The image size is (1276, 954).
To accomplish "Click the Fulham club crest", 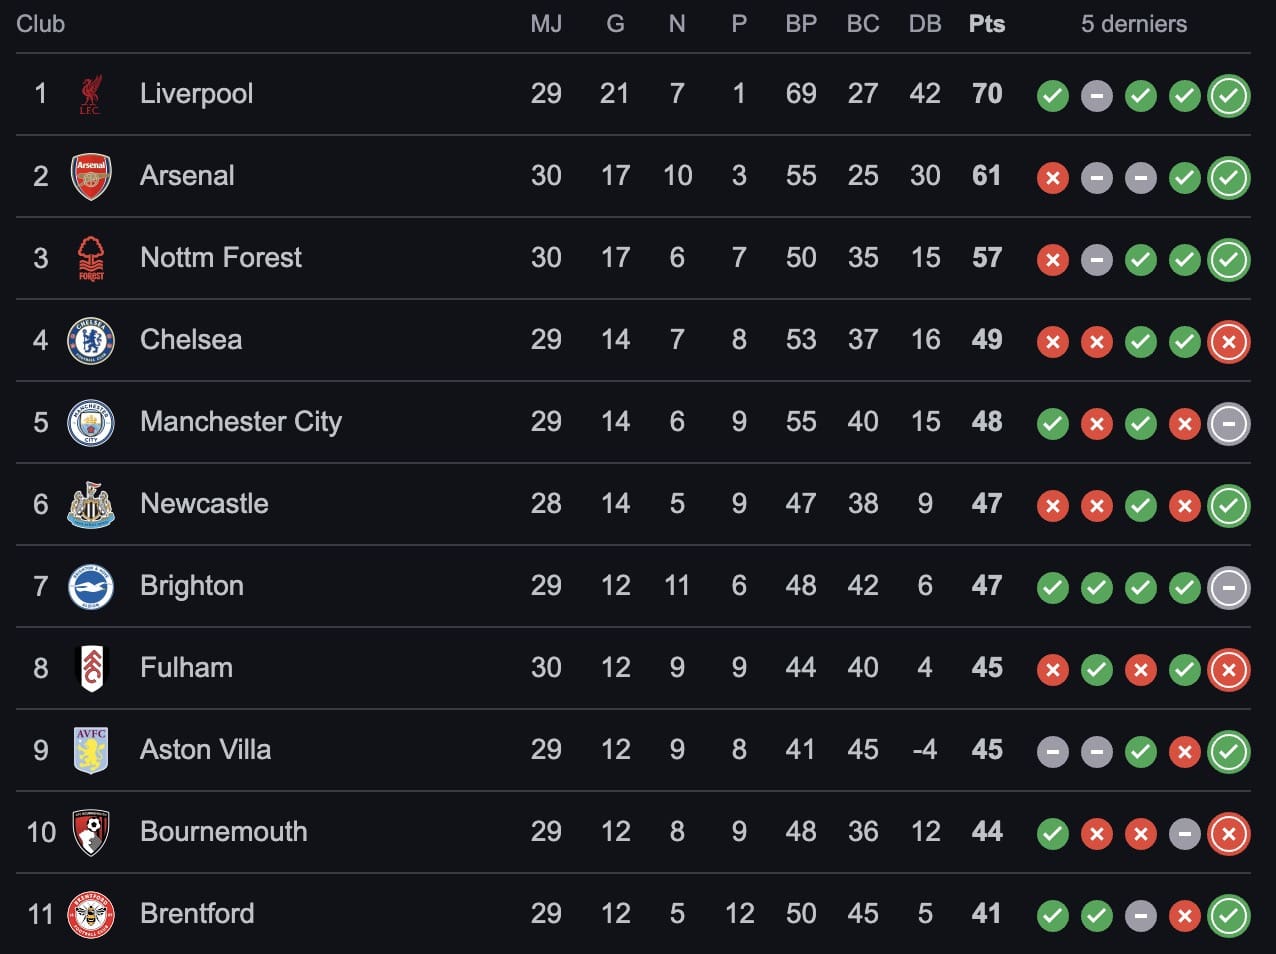I will (x=91, y=668).
